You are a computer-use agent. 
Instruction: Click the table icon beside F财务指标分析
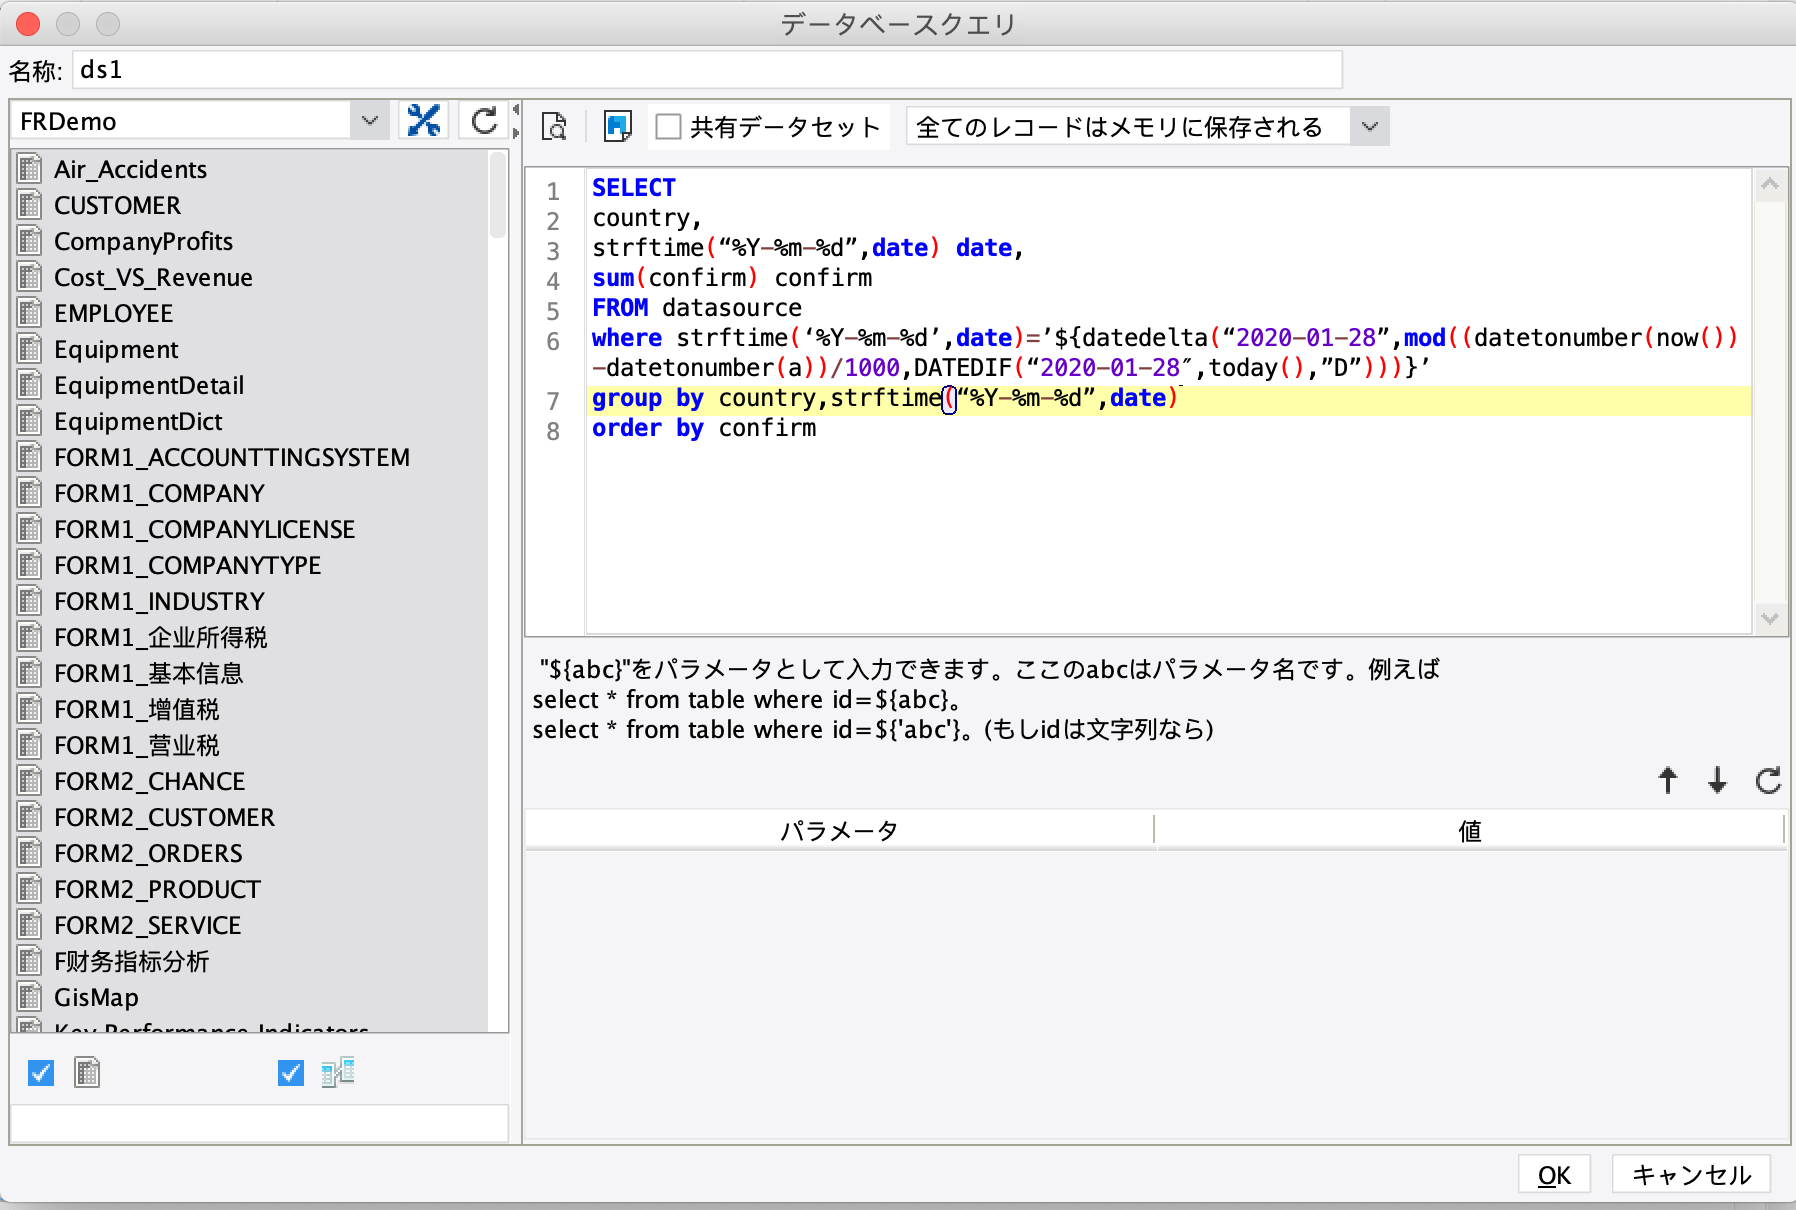(30, 960)
